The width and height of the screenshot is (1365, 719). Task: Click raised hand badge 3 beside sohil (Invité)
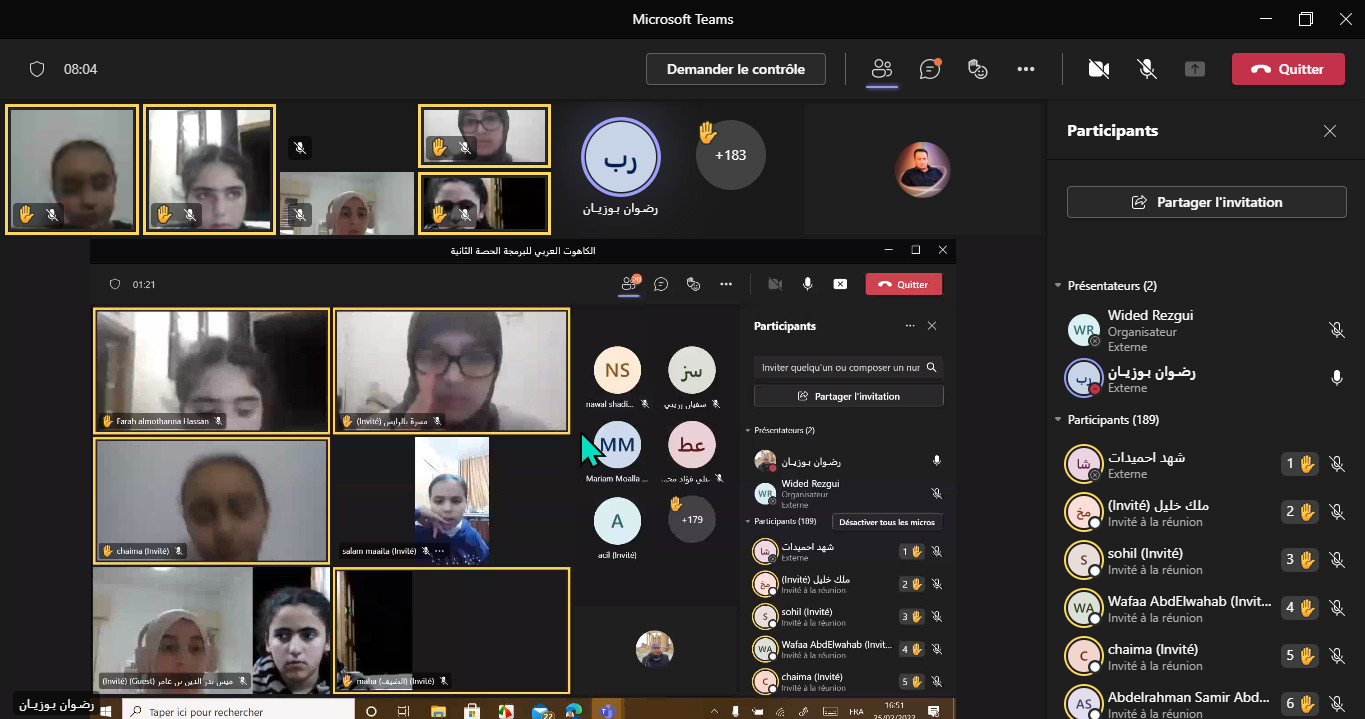[x=1301, y=559]
